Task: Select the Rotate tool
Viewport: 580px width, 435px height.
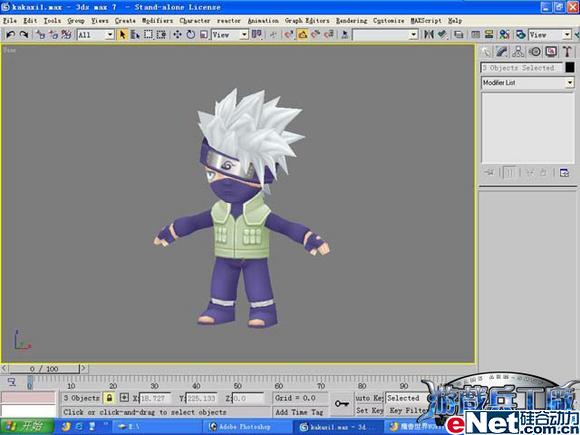Action: coord(190,35)
